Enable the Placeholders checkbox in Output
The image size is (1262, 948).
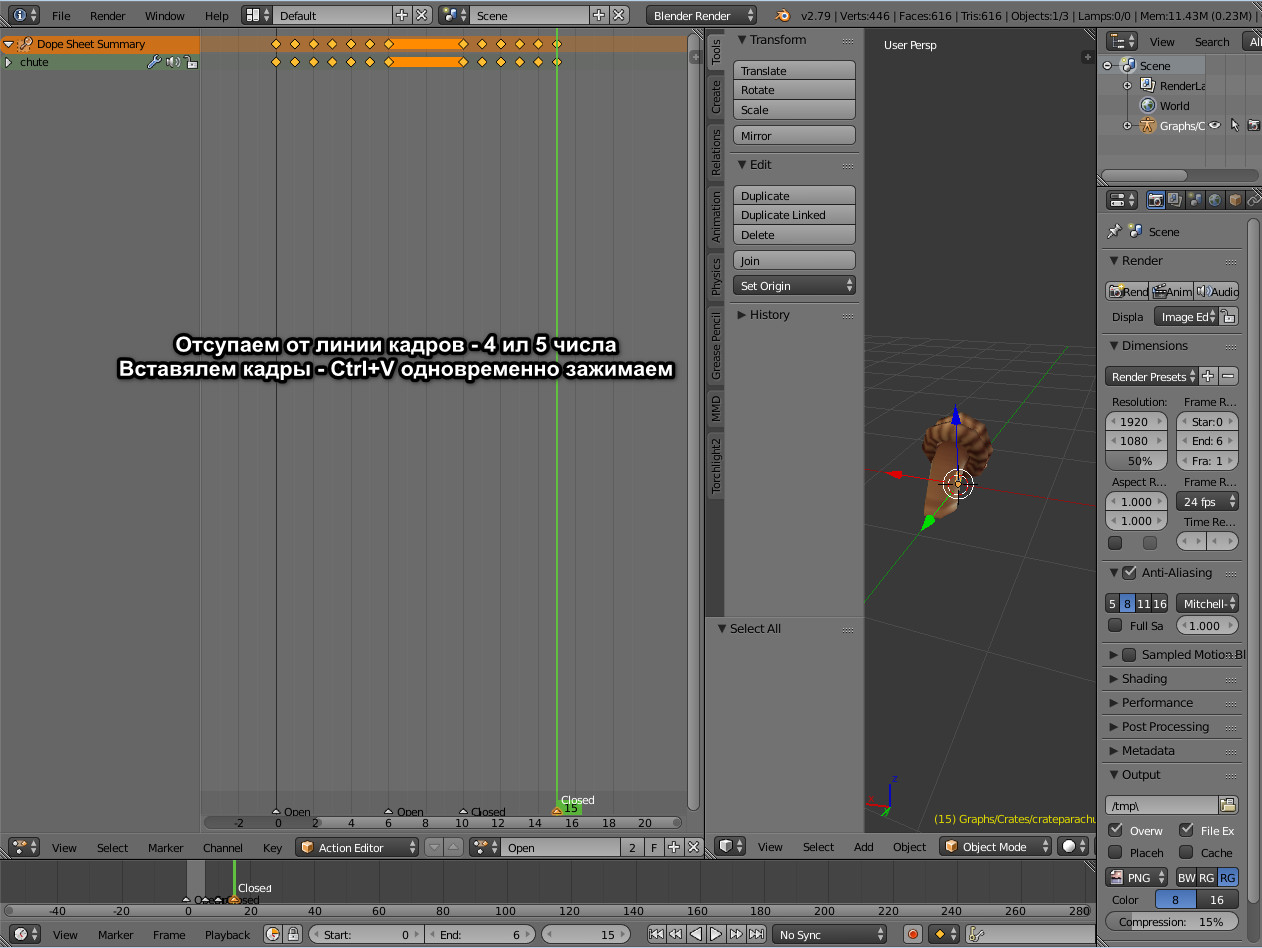tap(1115, 852)
